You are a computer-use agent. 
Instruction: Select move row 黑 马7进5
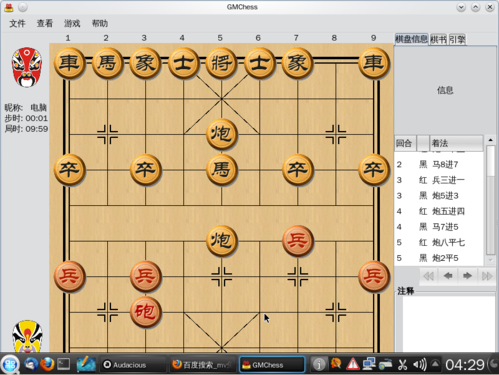pyautogui.click(x=439, y=227)
